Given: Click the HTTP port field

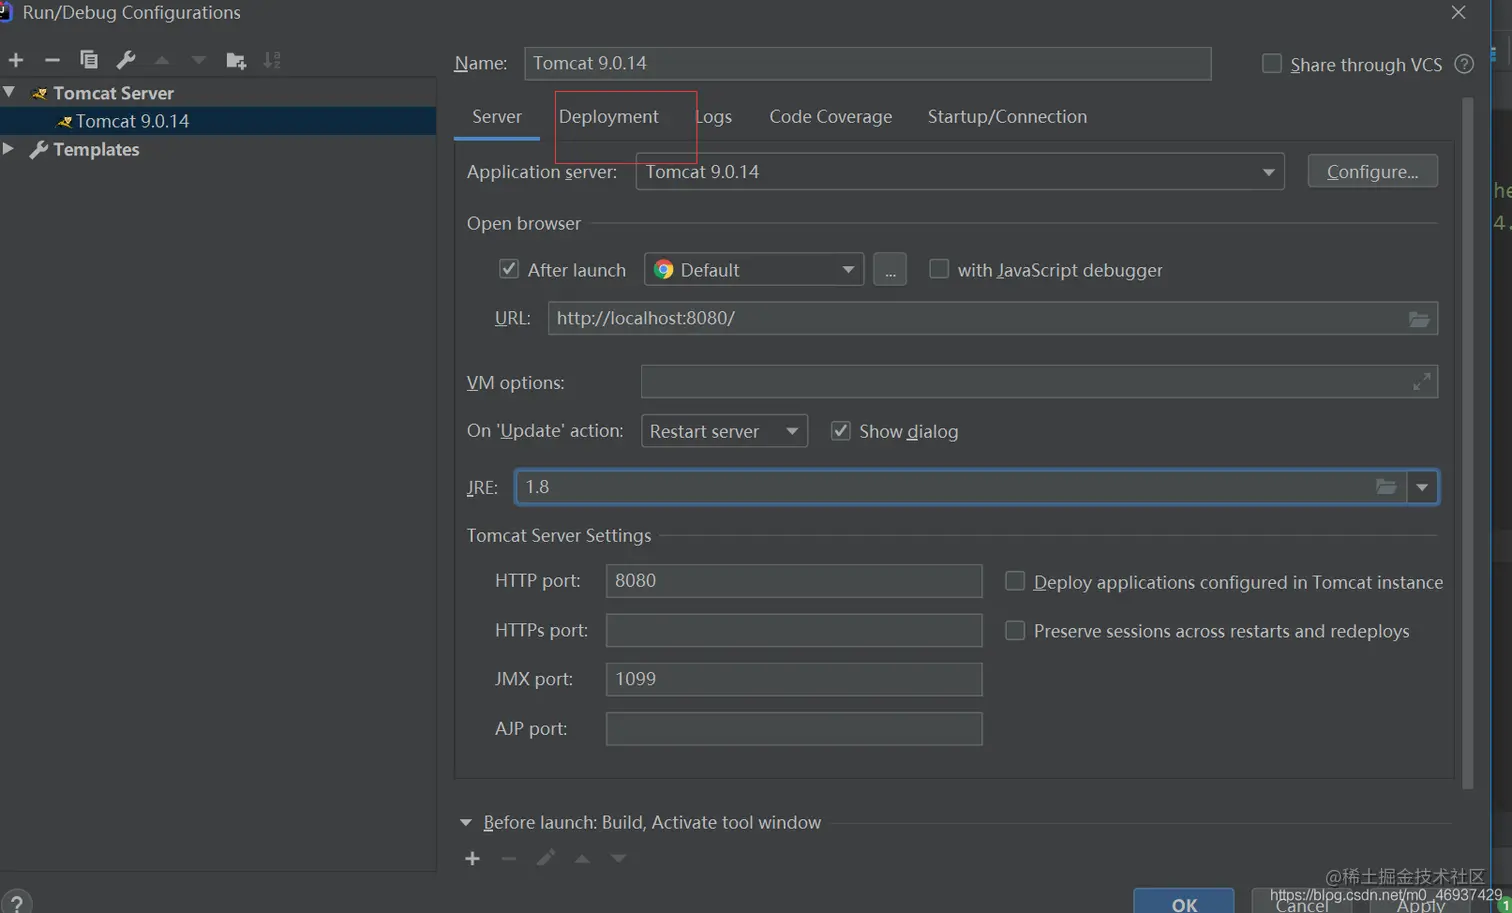Looking at the screenshot, I should 794,581.
